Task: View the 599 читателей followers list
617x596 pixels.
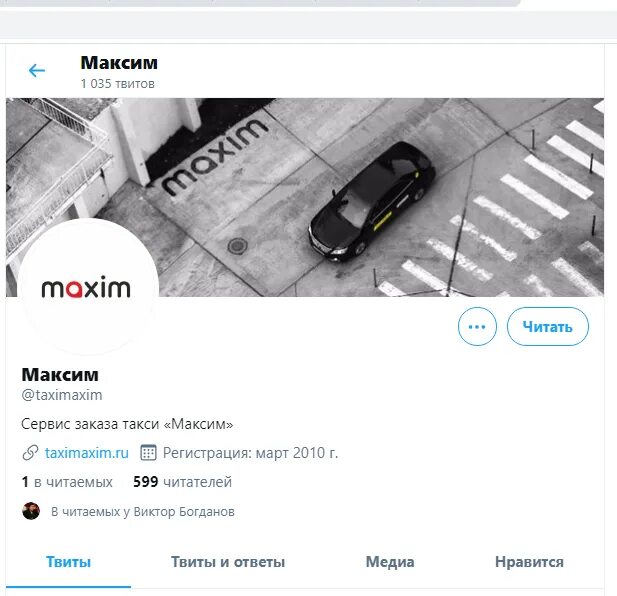Action: [182, 482]
